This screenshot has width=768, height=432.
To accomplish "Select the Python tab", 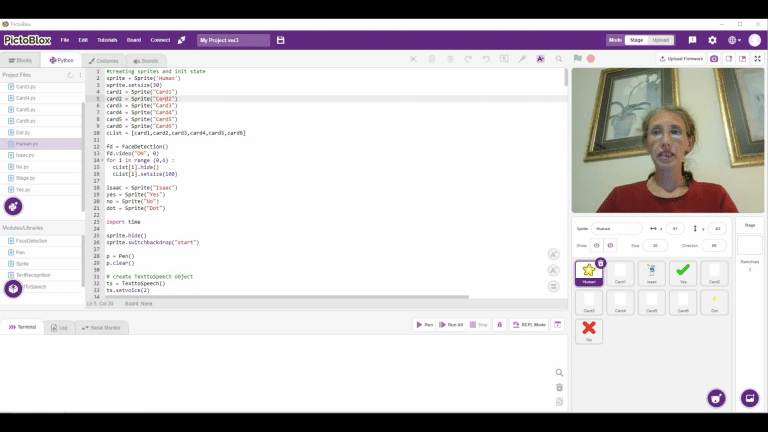I will (61, 61).
